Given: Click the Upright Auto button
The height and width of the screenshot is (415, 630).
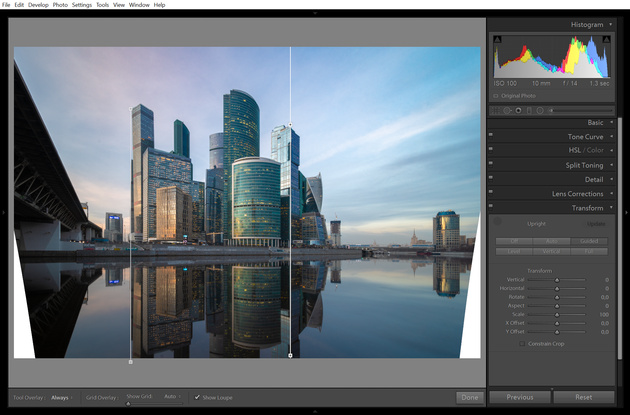Looking at the screenshot, I should point(551,241).
